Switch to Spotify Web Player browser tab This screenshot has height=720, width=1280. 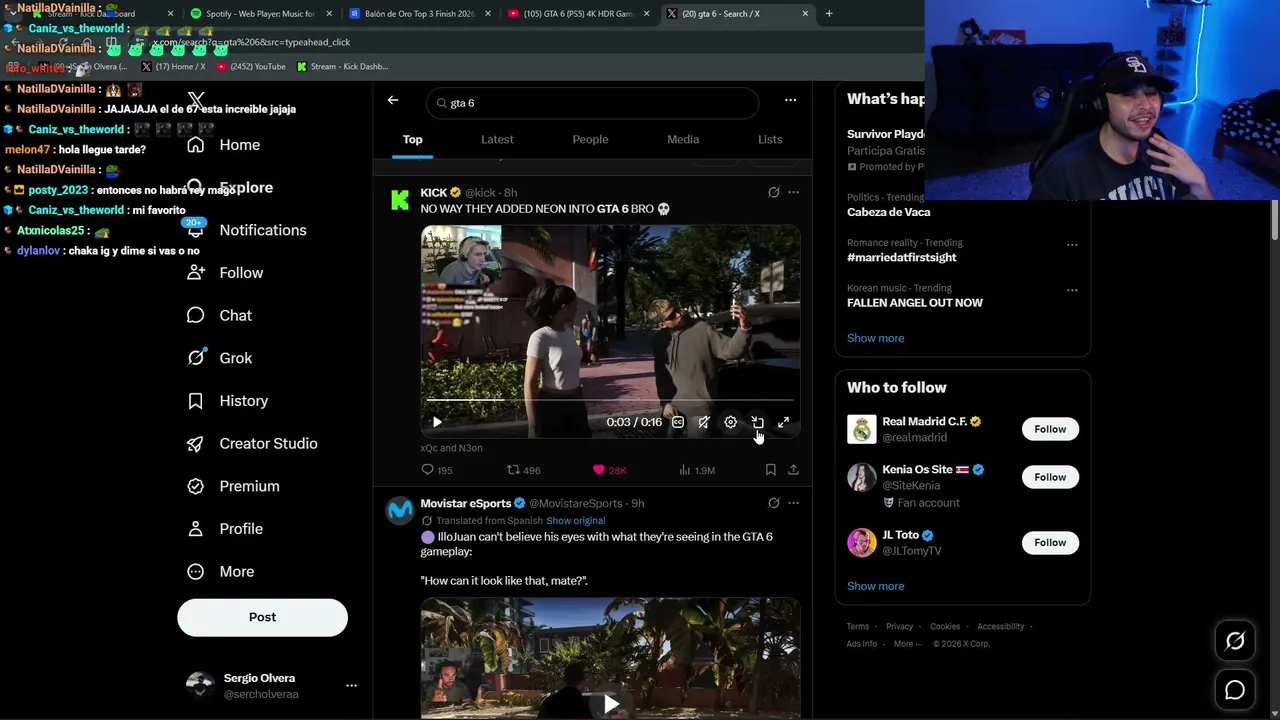(260, 14)
